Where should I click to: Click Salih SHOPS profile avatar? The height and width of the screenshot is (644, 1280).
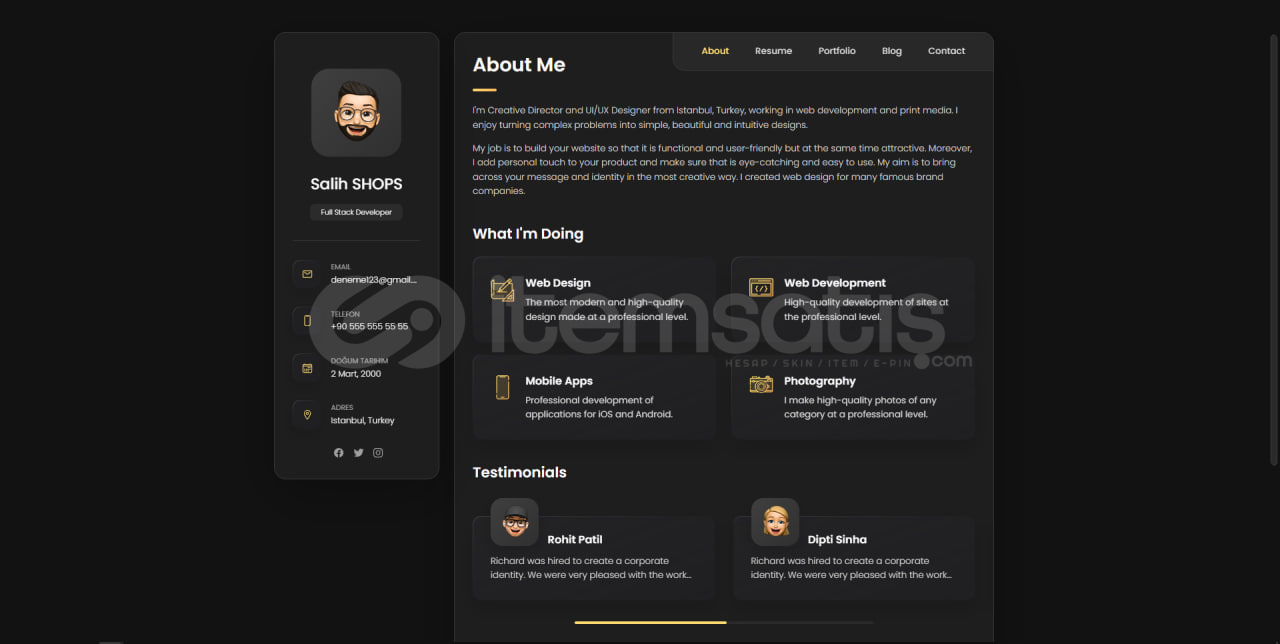click(x=356, y=113)
